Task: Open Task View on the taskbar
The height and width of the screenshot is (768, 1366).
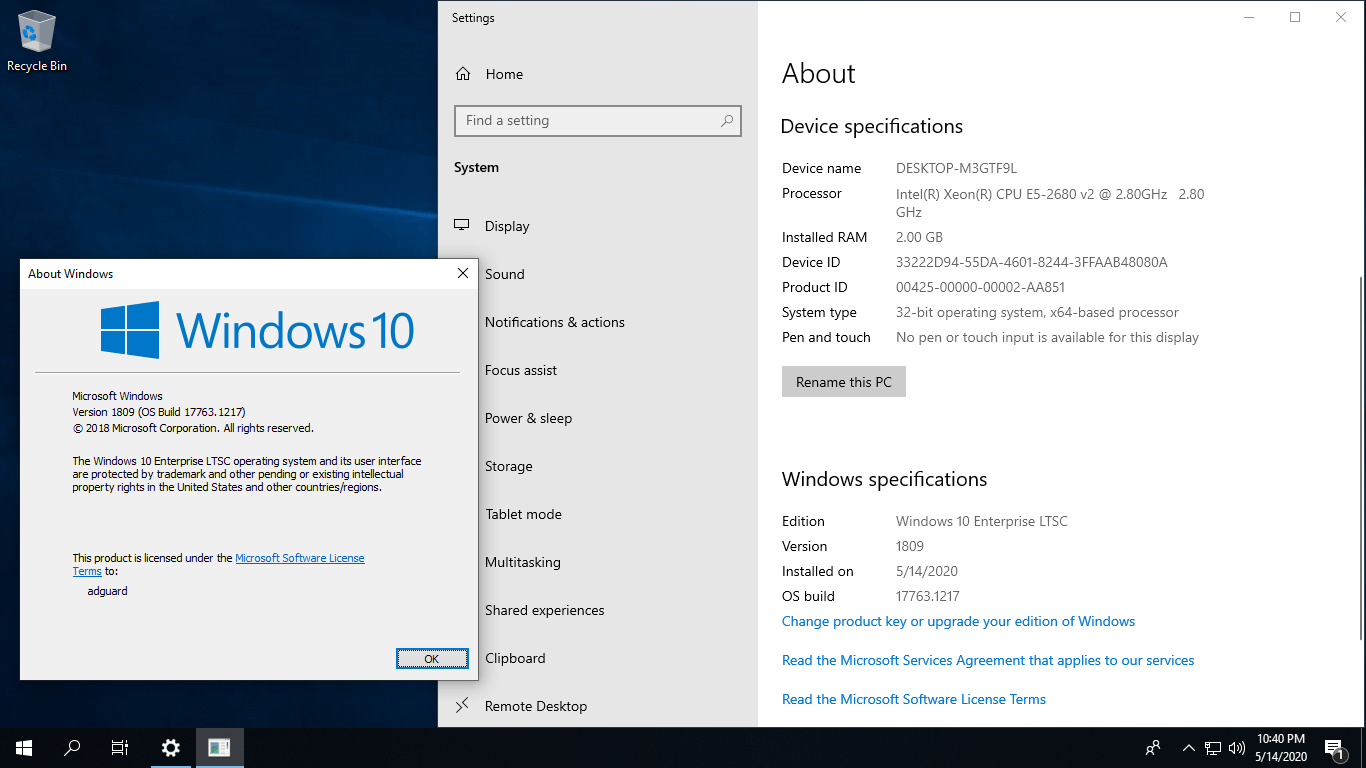Action: tap(120, 747)
